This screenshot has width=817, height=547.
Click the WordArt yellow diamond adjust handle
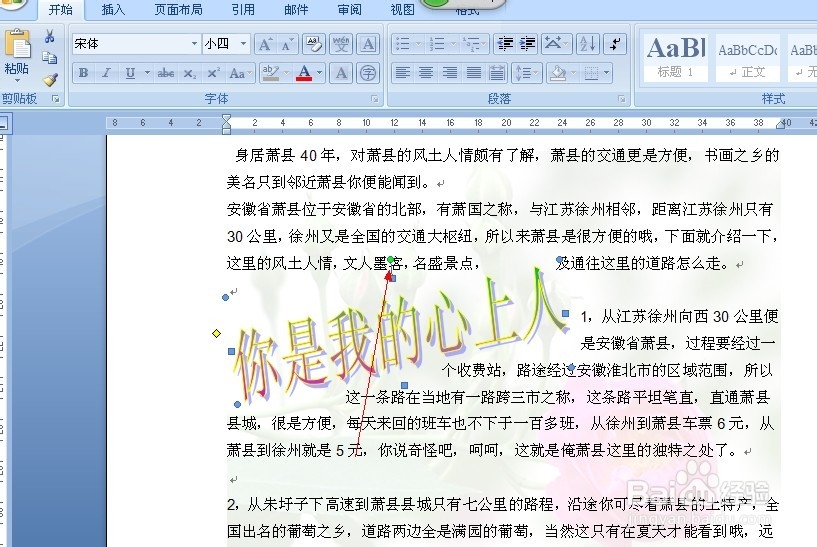[217, 333]
